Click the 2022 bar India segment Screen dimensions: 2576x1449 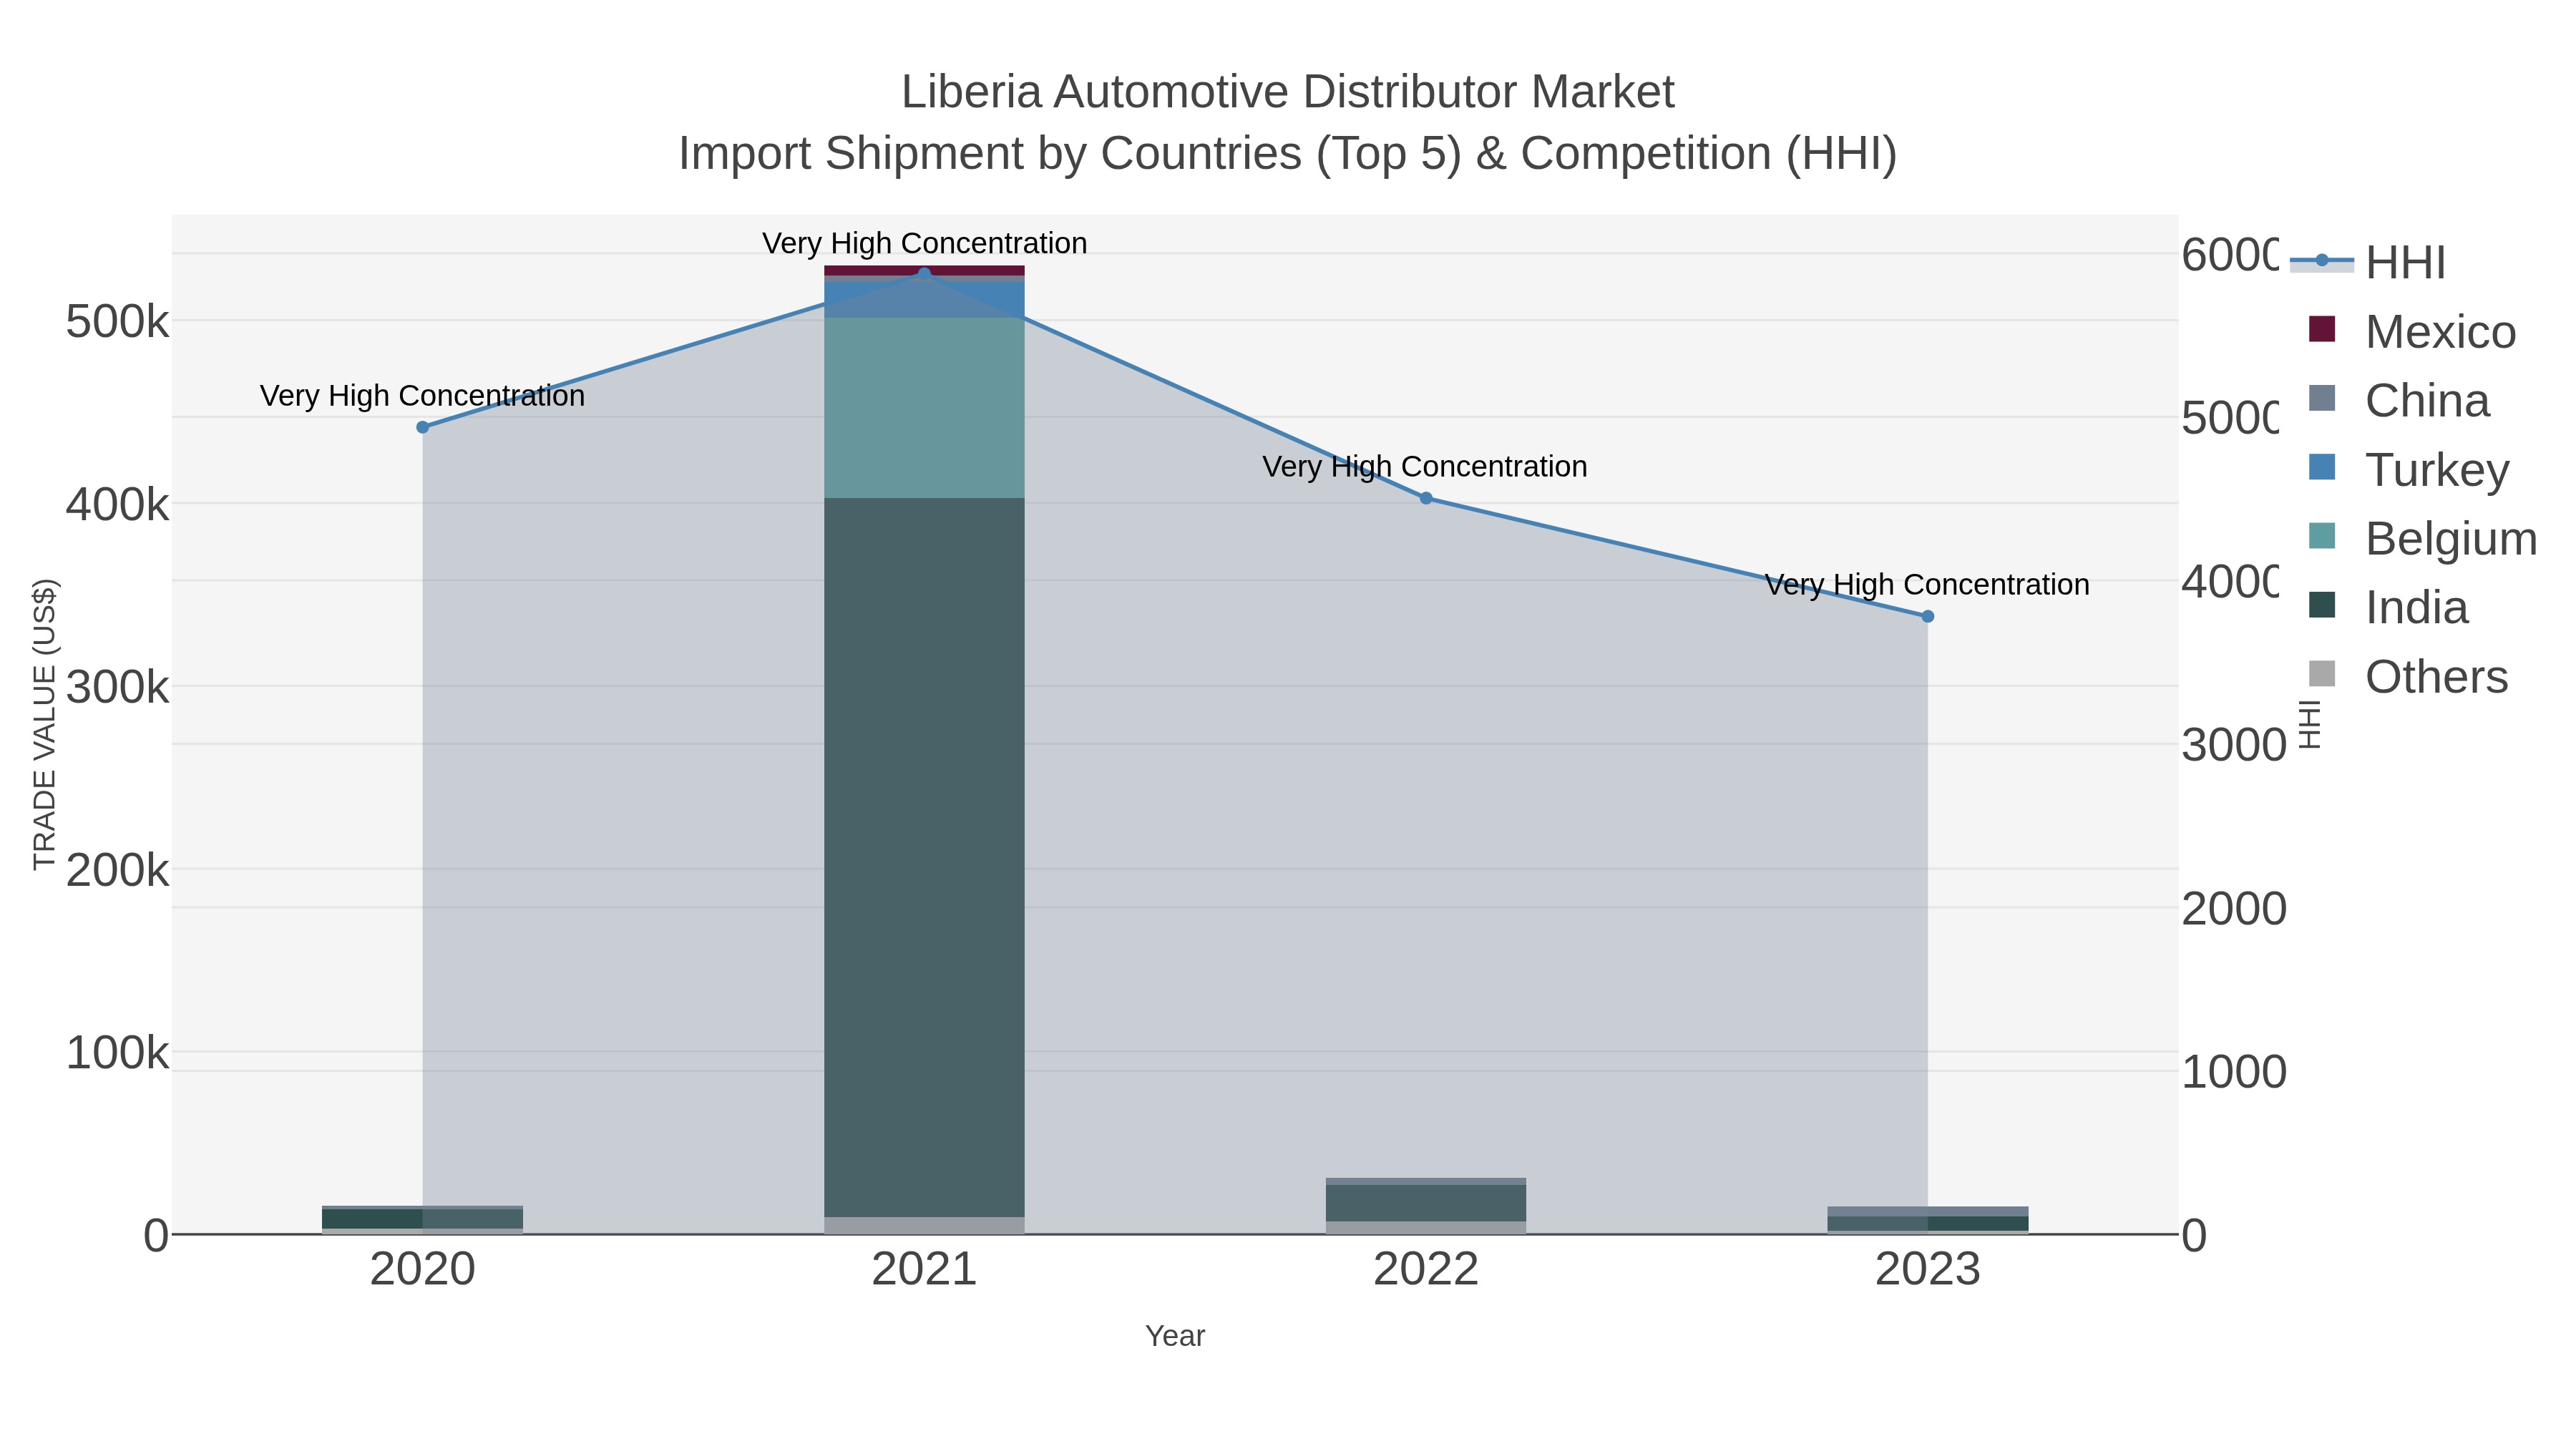1426,1203
